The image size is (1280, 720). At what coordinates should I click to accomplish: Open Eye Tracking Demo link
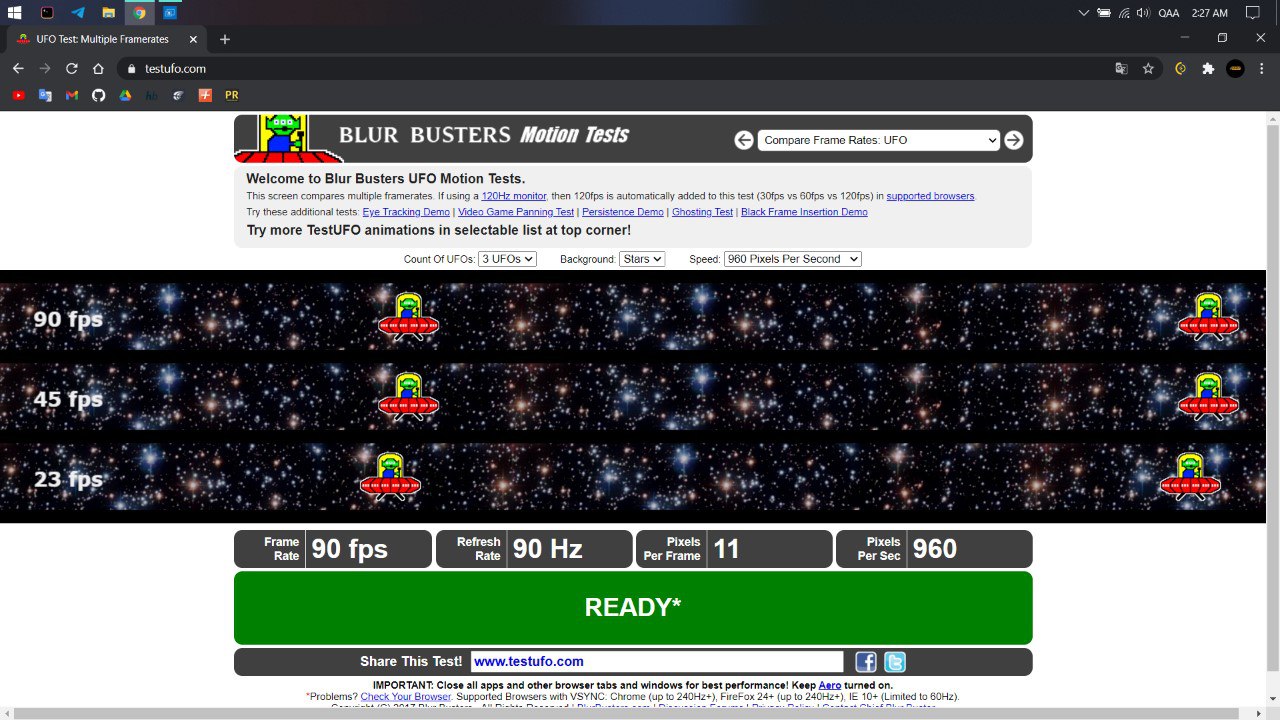(x=406, y=212)
